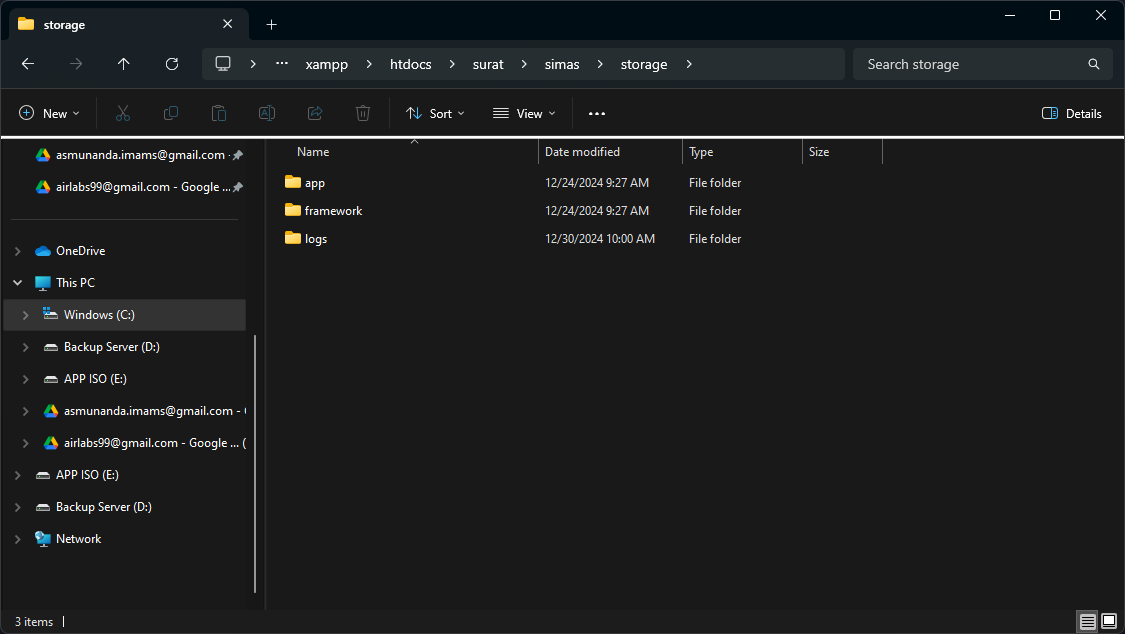Screen dimensions: 1125x634
Task: Click the Refresh icon in navigation bar
Action: coord(172,64)
